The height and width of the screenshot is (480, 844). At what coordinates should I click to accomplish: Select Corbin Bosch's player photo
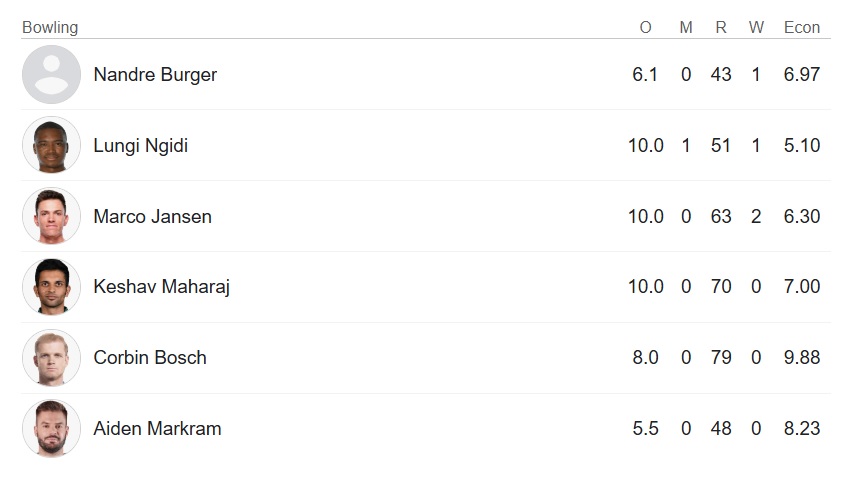point(51,358)
